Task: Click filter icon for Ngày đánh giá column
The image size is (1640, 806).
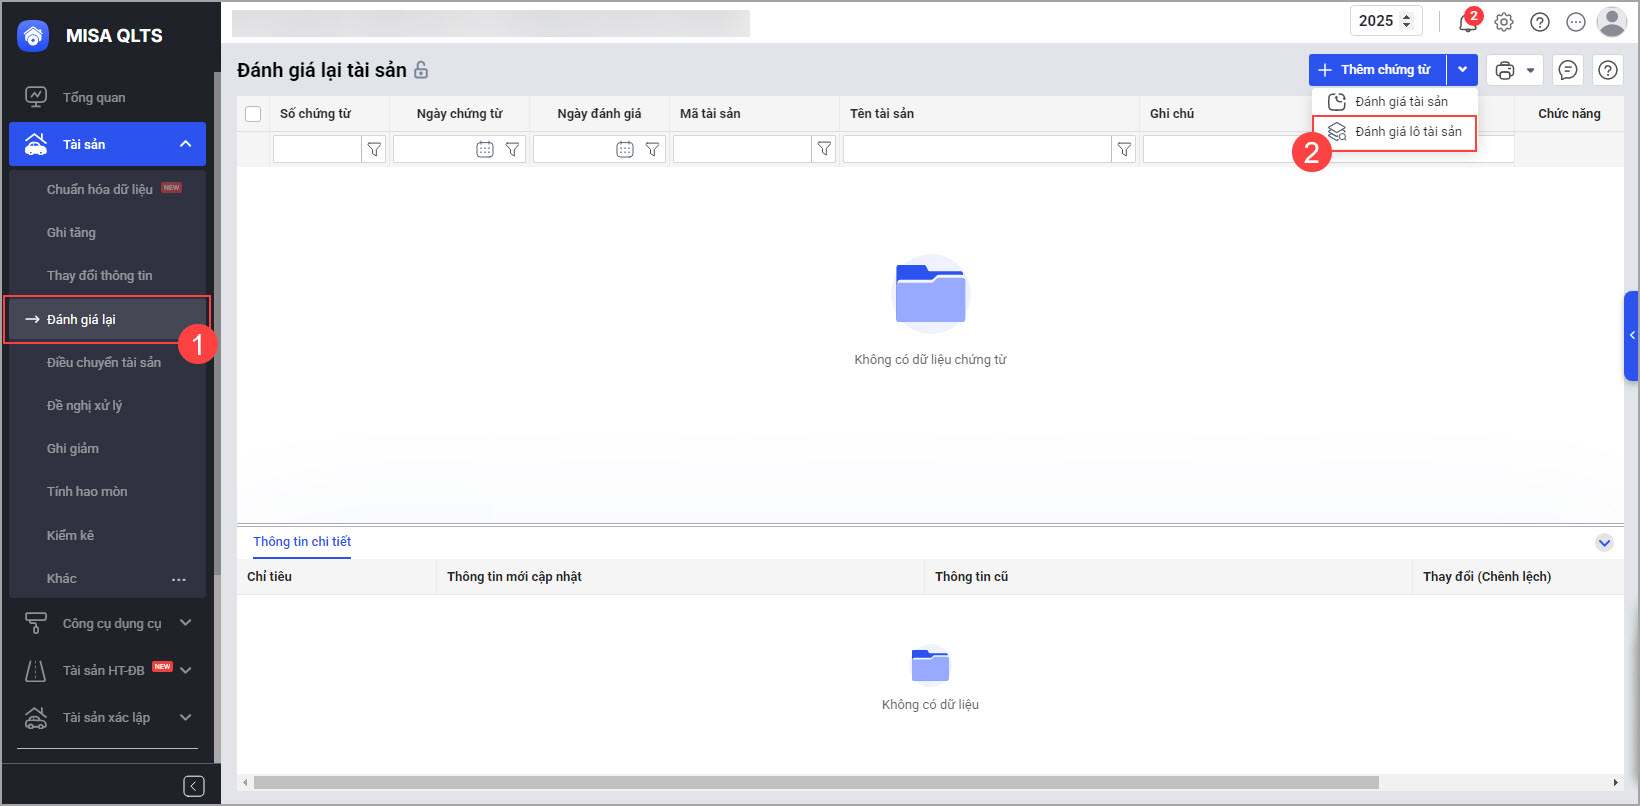Action: pos(652,149)
